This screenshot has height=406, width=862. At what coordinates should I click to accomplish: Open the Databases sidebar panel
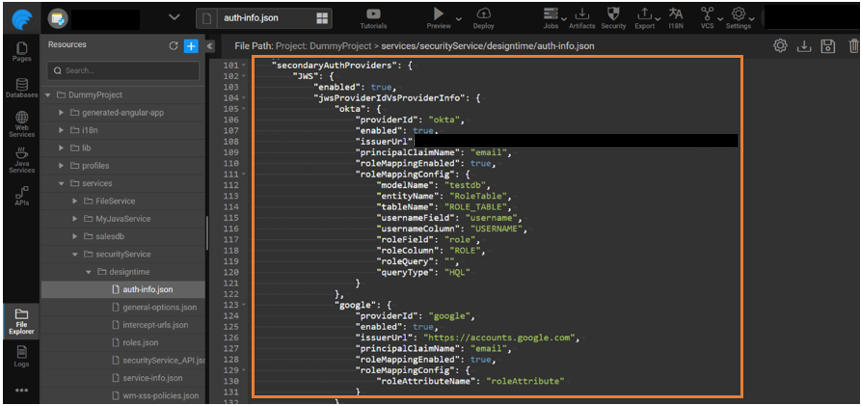click(x=21, y=87)
